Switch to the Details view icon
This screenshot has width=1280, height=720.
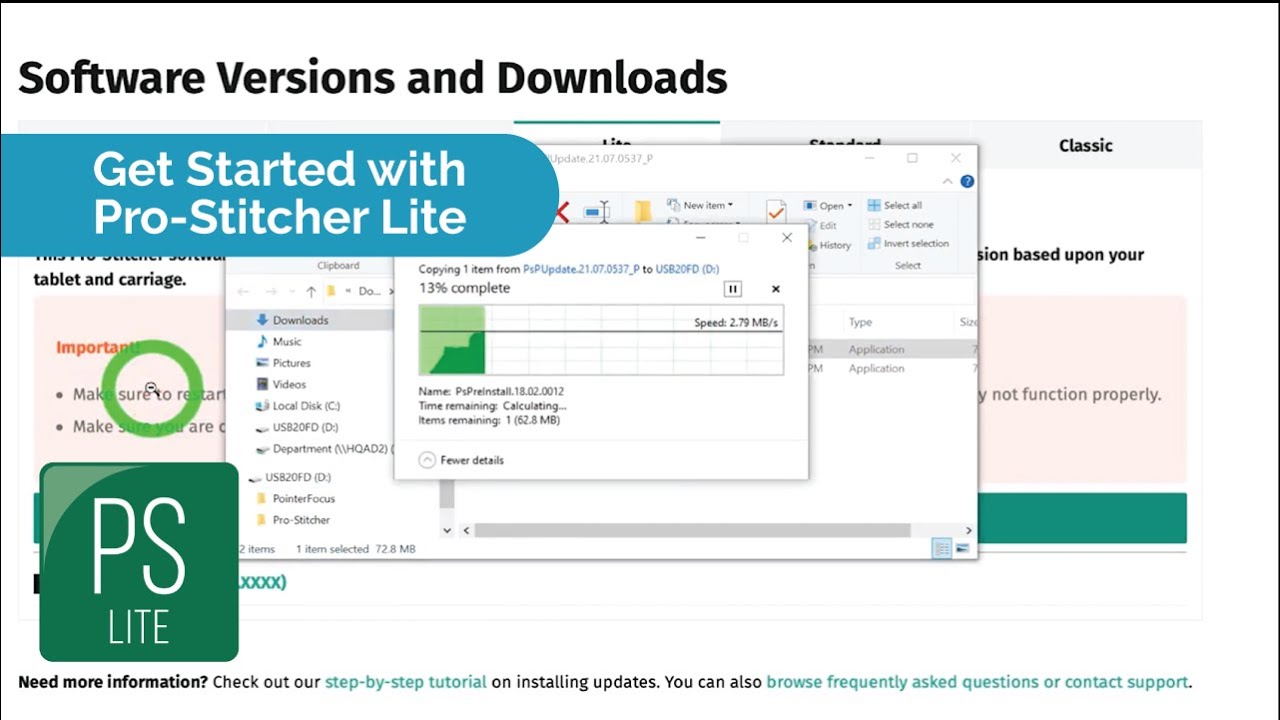(941, 548)
